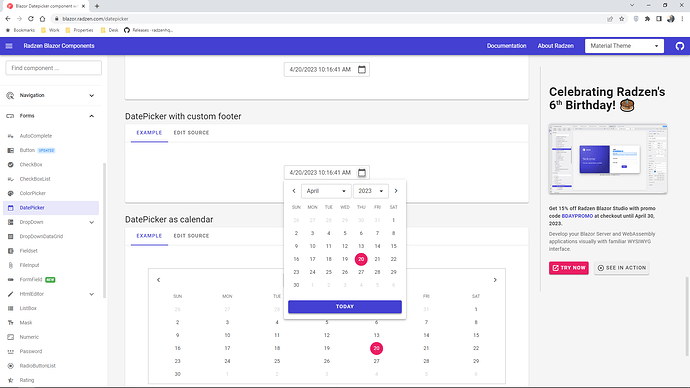This screenshot has width=690, height=388.
Task: Click the Find component search field
Action: click(53, 68)
